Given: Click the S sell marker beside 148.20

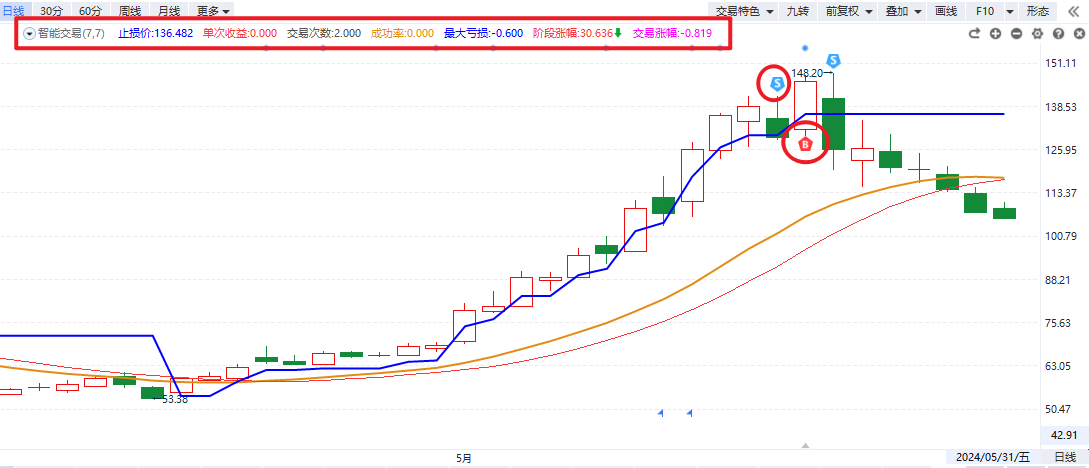Looking at the screenshot, I should (833, 62).
